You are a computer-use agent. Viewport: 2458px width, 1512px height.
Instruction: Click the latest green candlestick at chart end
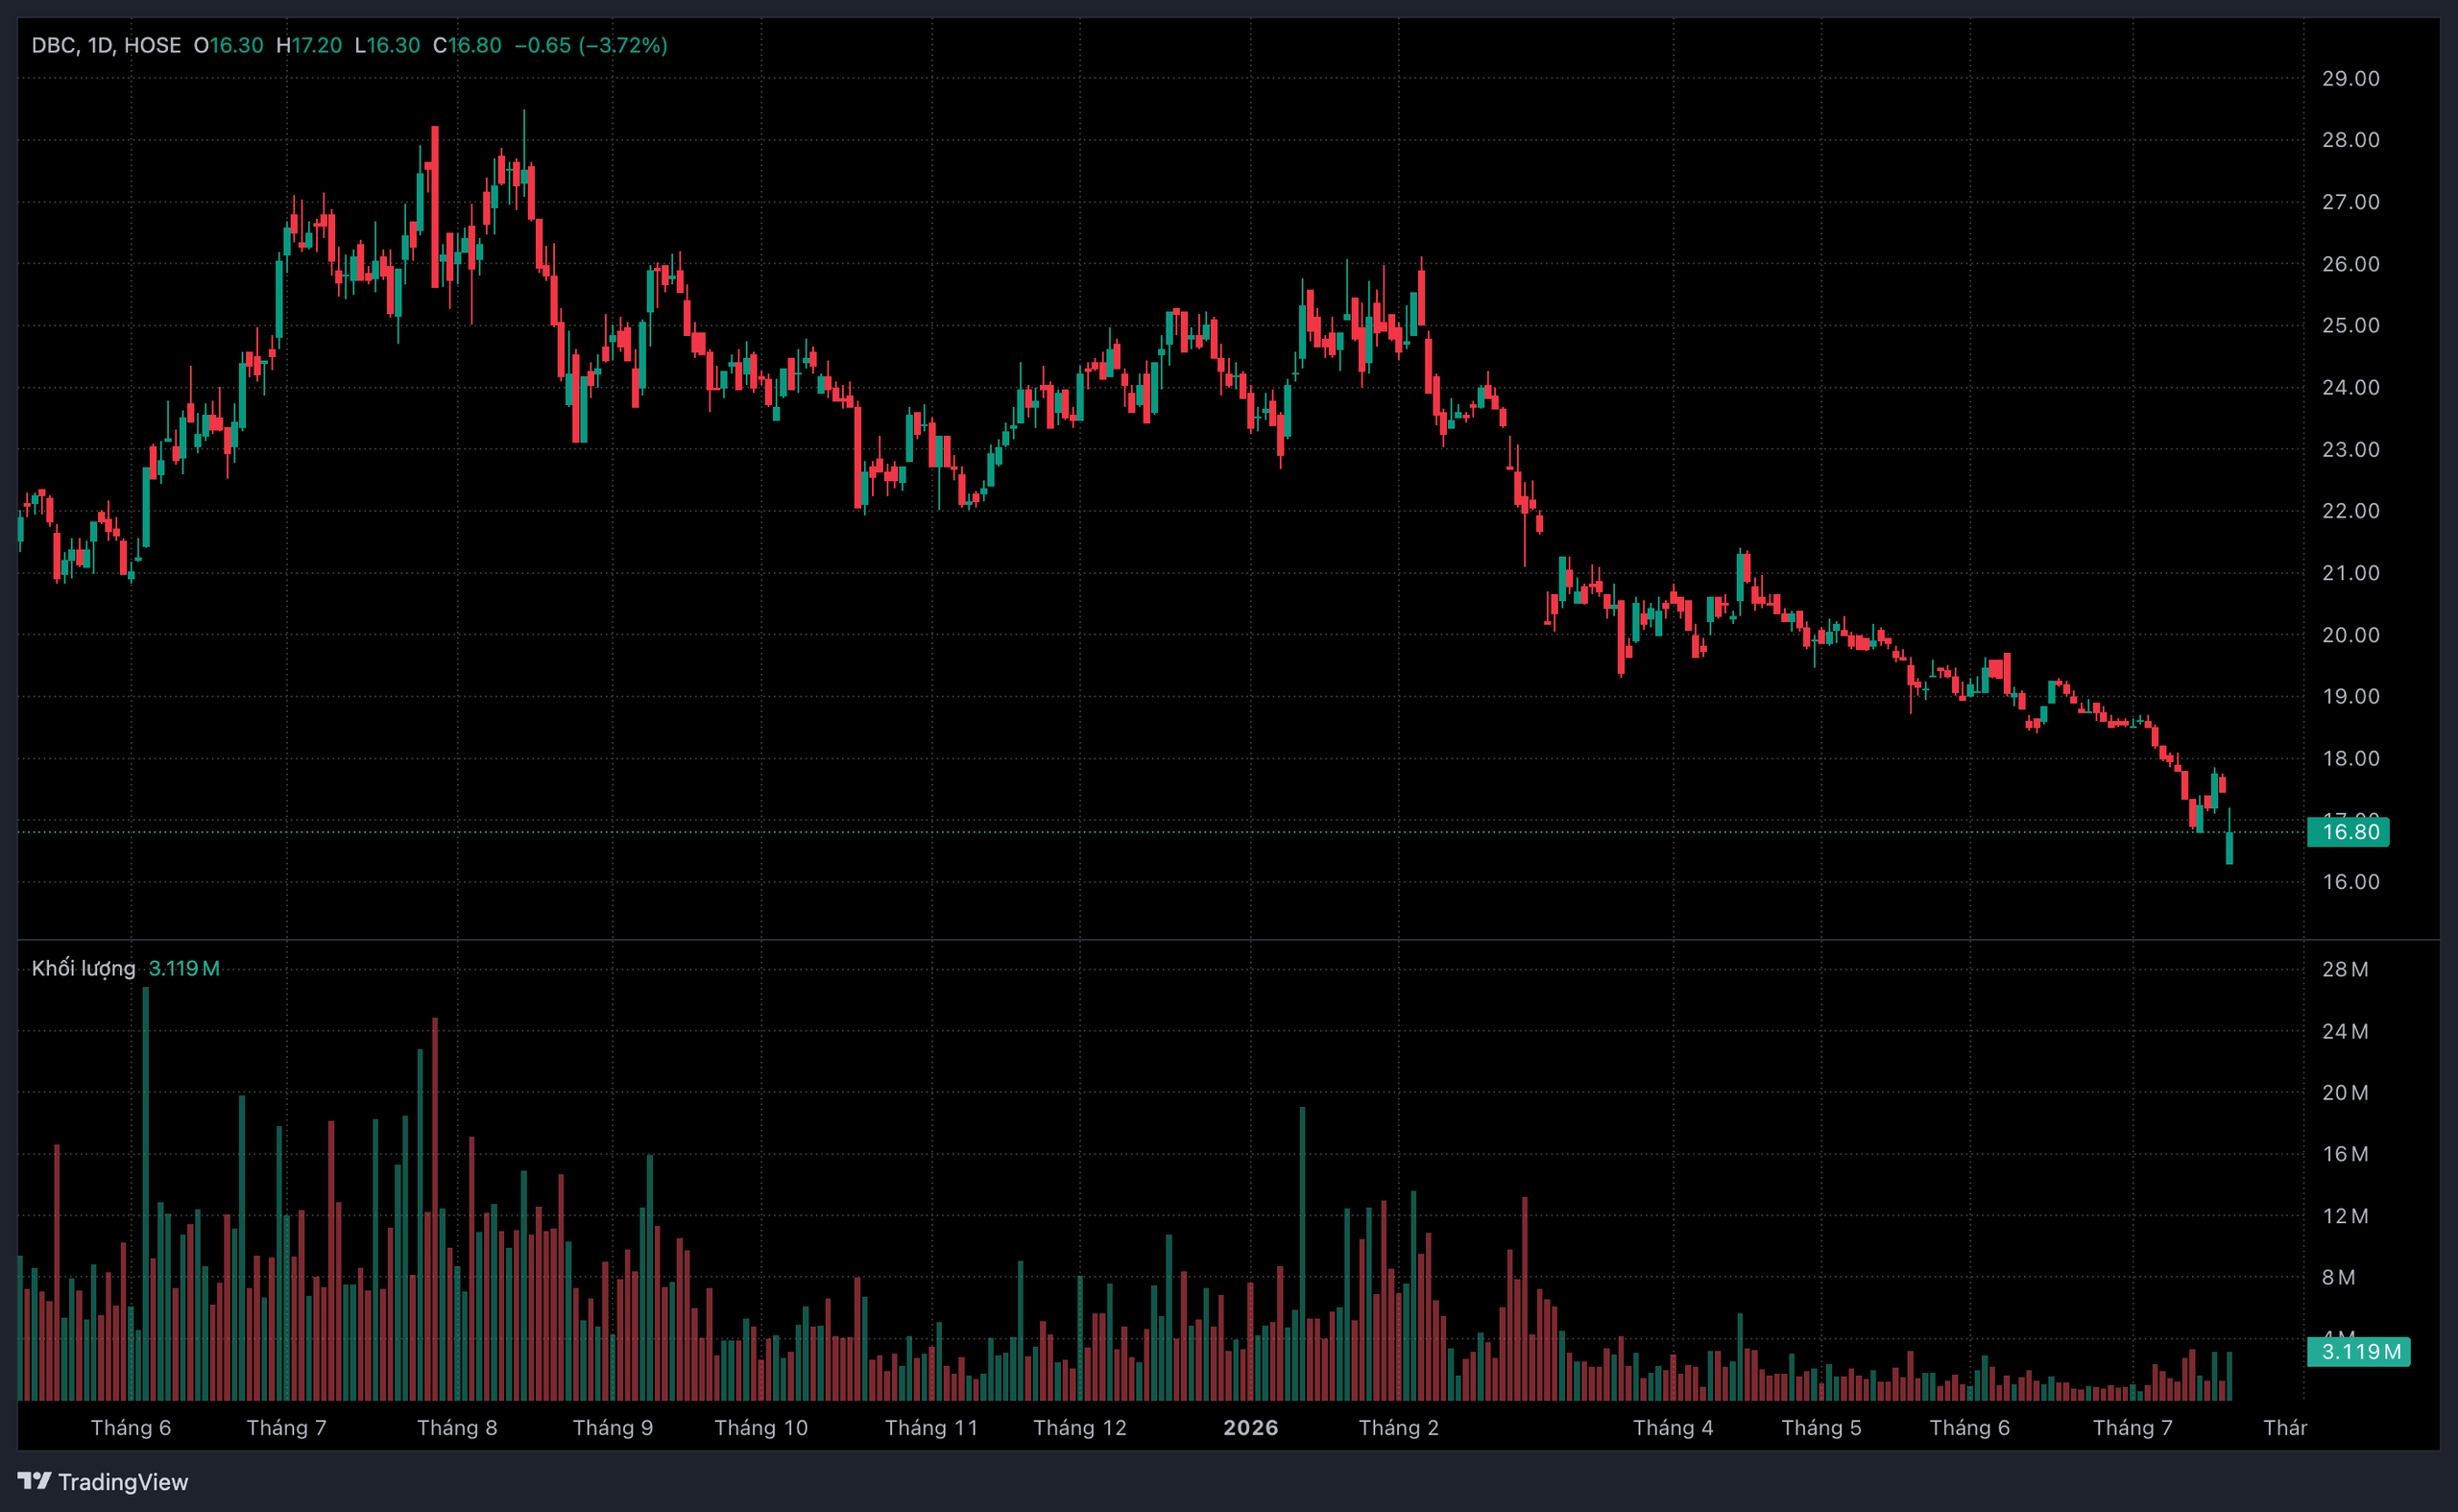(x=2229, y=847)
